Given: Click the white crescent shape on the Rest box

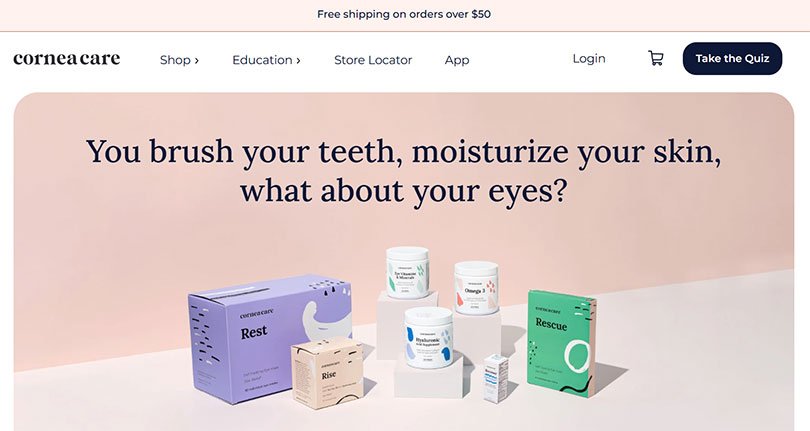Looking at the screenshot, I should click(325, 320).
